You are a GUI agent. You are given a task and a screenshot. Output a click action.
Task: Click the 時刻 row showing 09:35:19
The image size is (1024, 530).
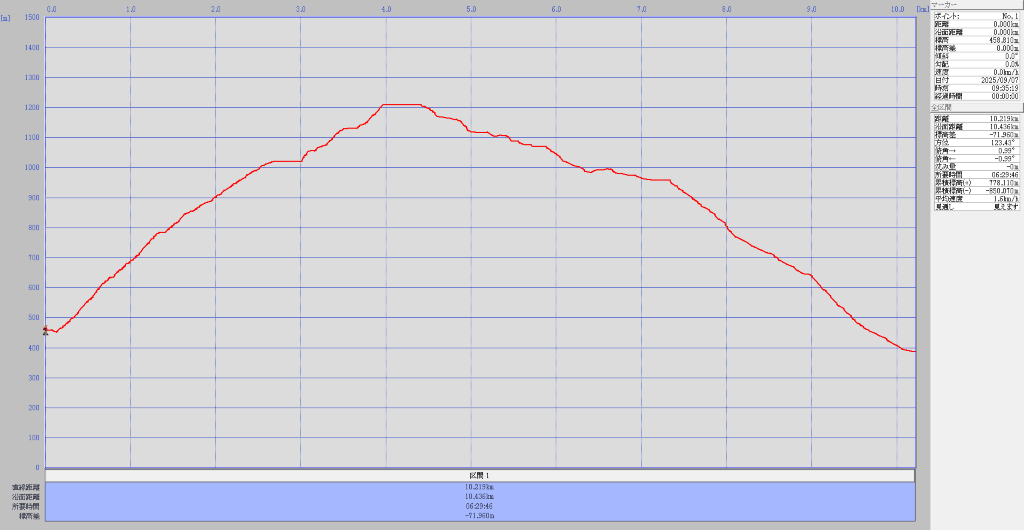[x=976, y=88]
